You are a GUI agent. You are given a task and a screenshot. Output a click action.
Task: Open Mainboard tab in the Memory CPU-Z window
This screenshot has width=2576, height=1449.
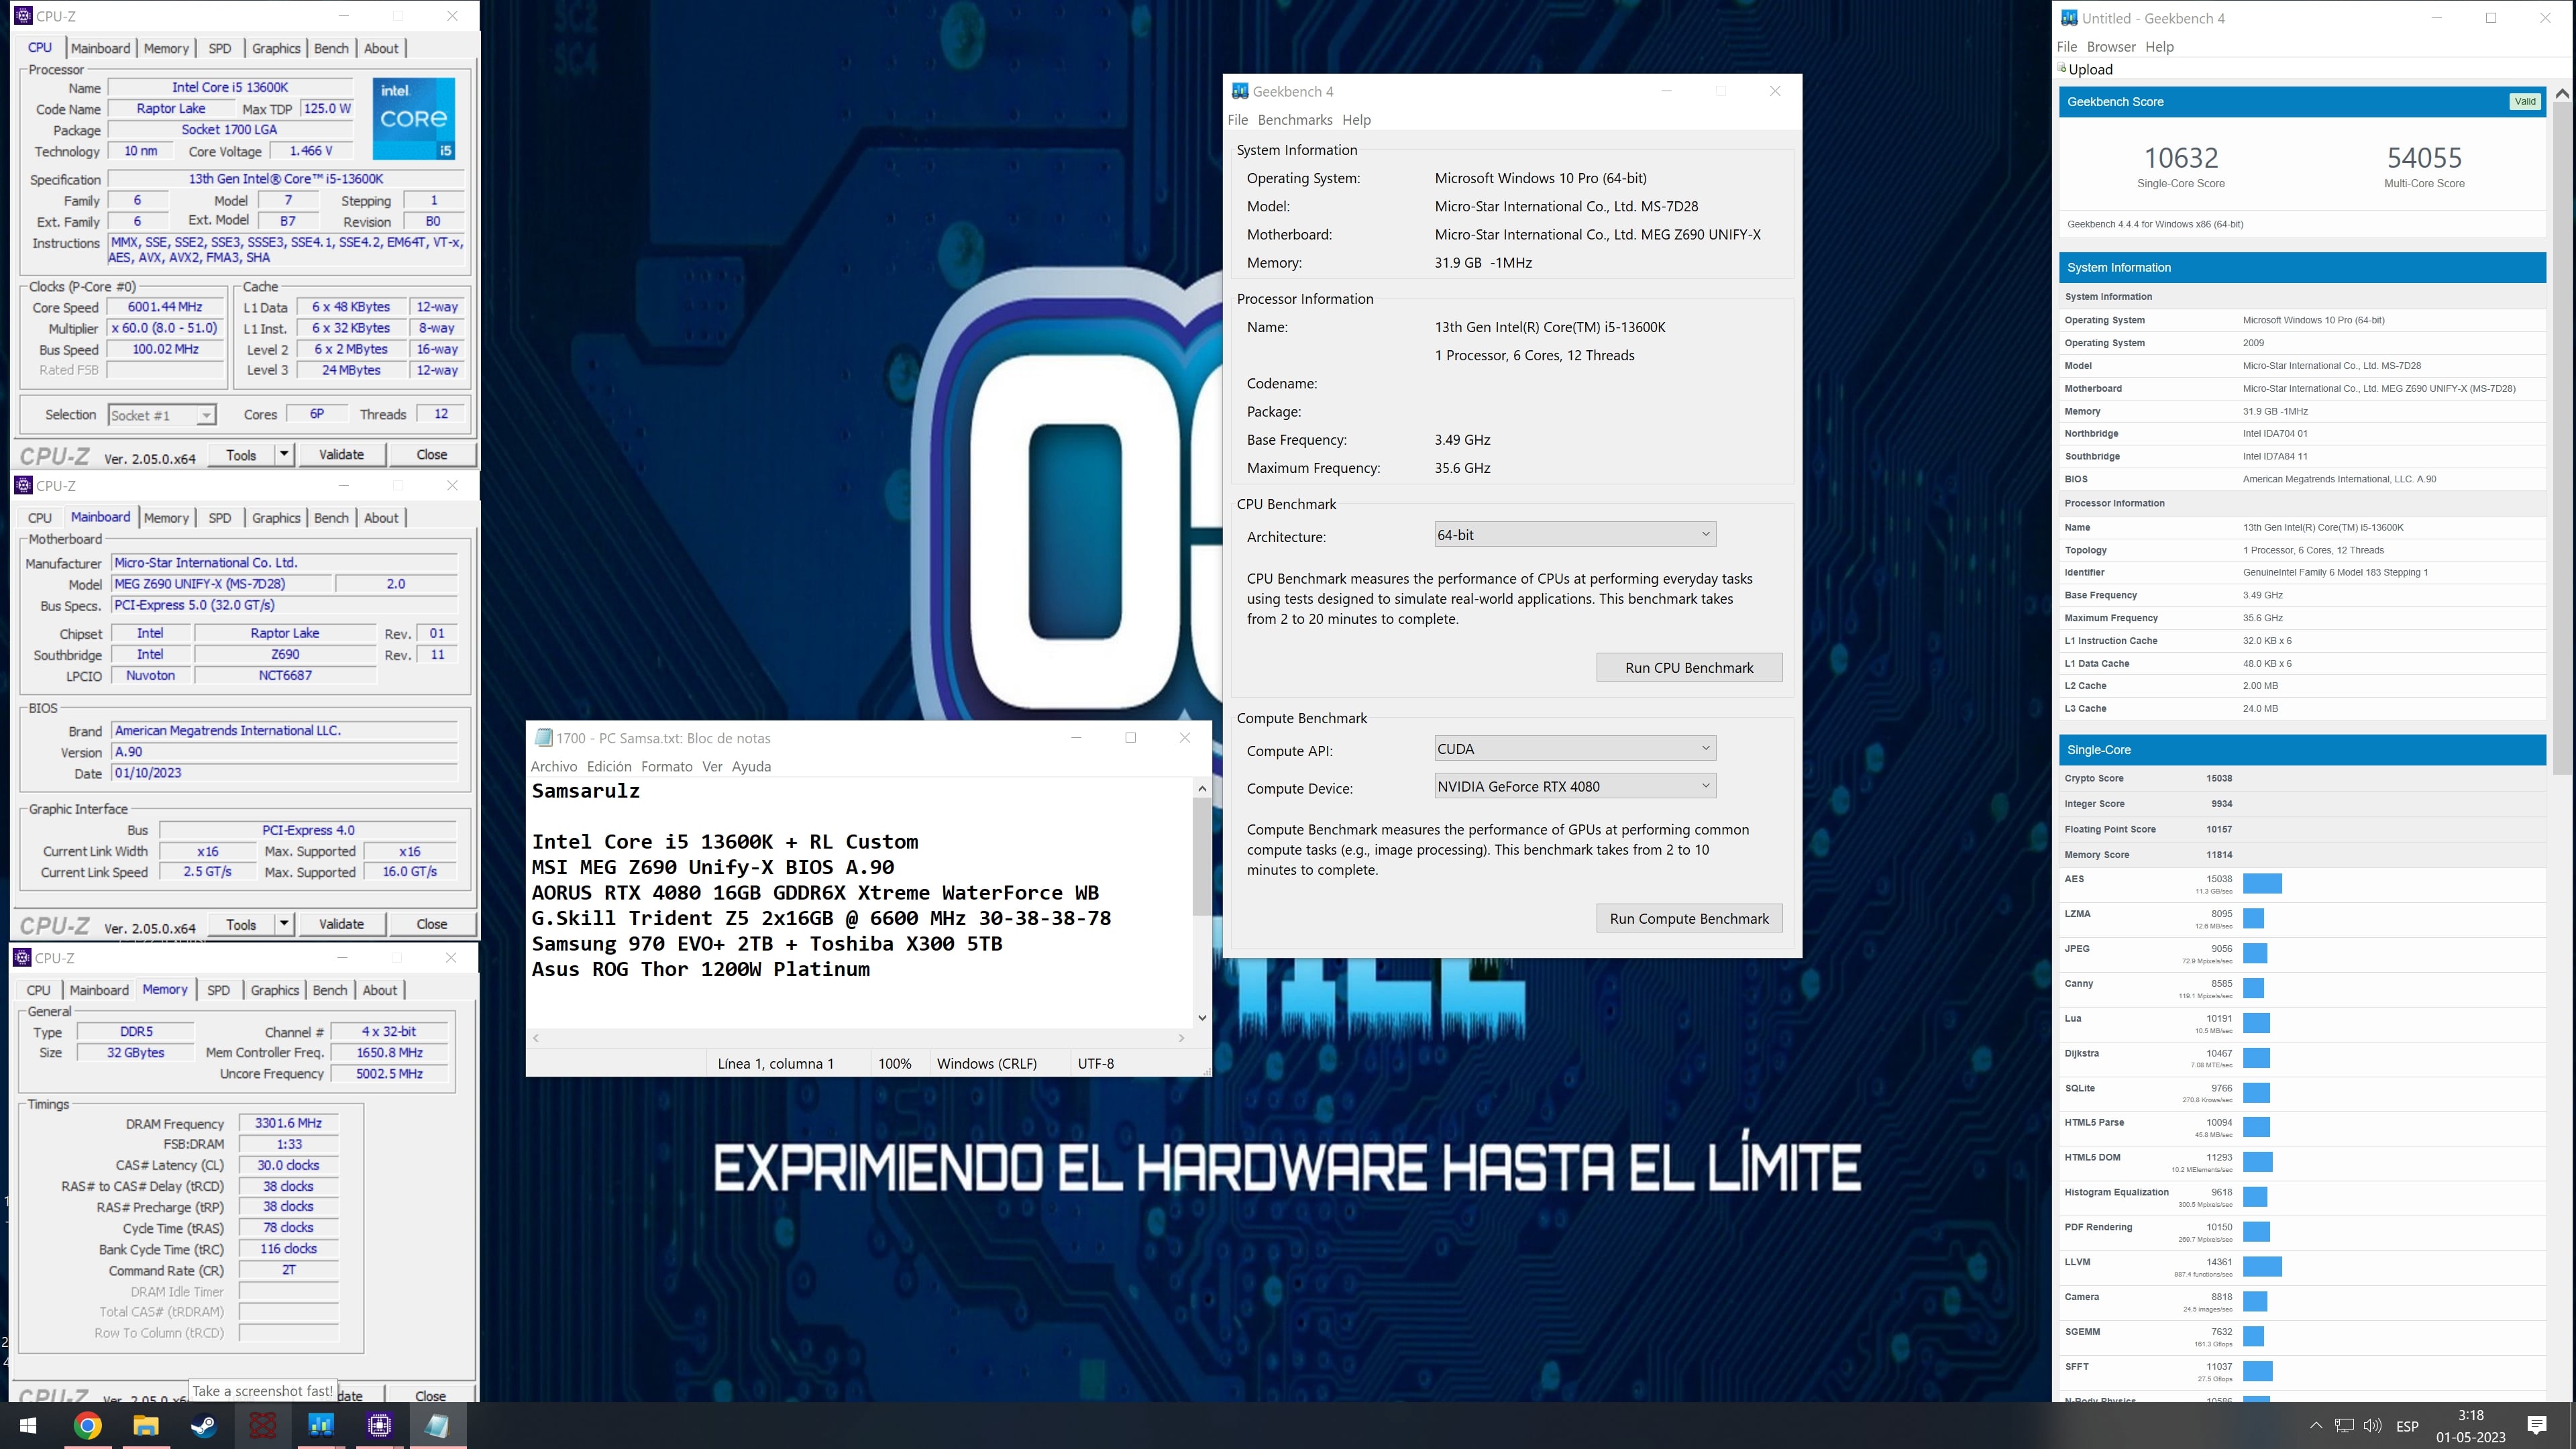point(99,990)
